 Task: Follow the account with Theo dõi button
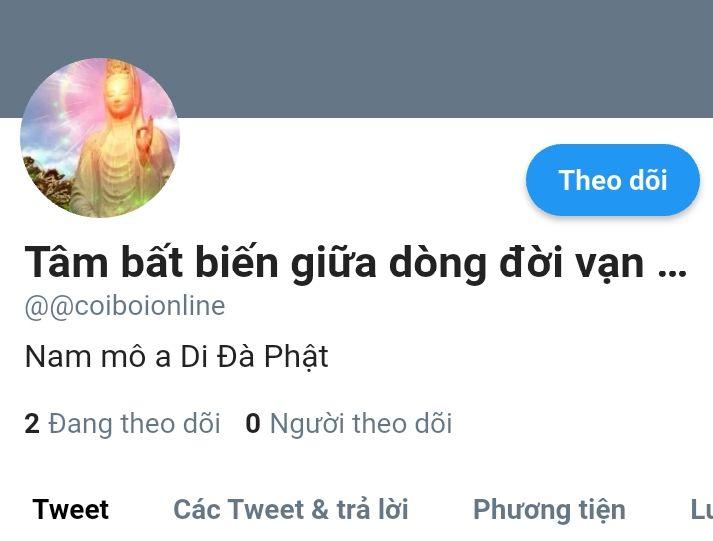click(x=613, y=180)
